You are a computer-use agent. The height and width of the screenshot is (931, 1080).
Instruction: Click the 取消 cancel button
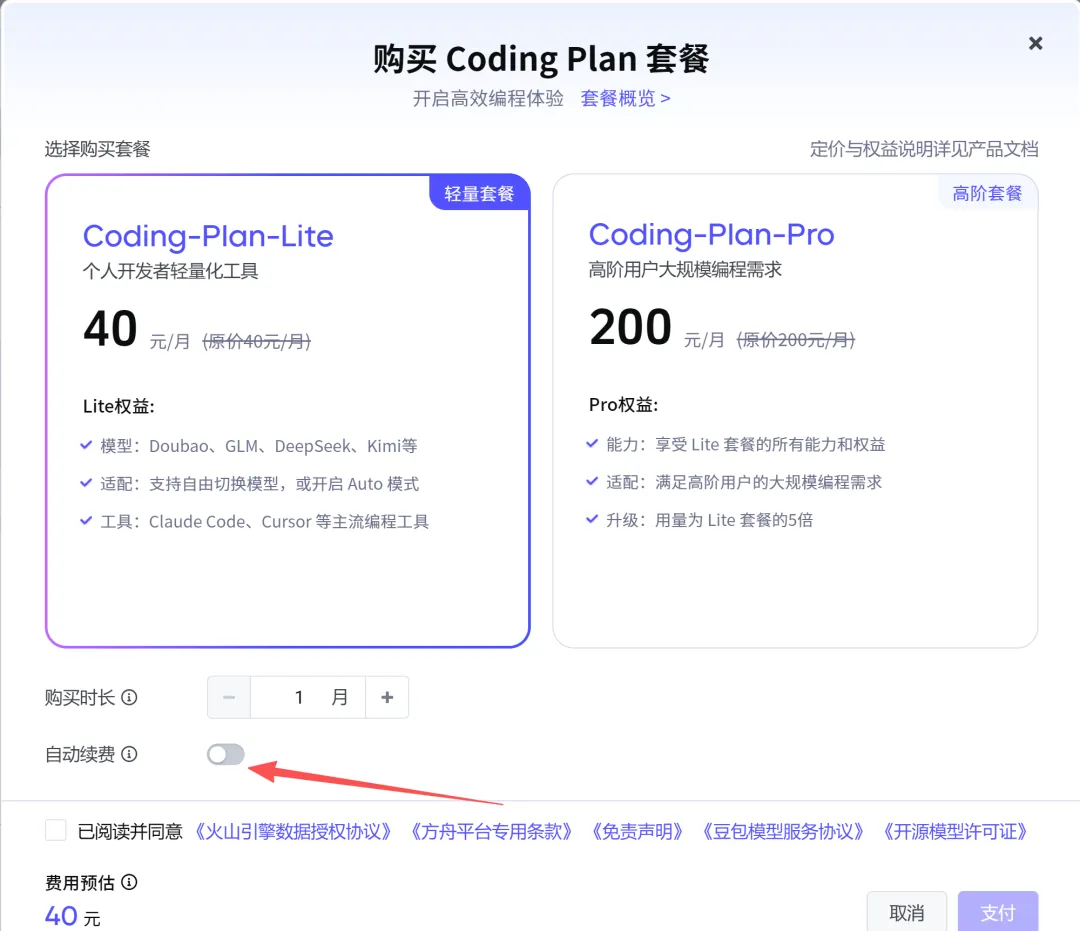point(906,912)
